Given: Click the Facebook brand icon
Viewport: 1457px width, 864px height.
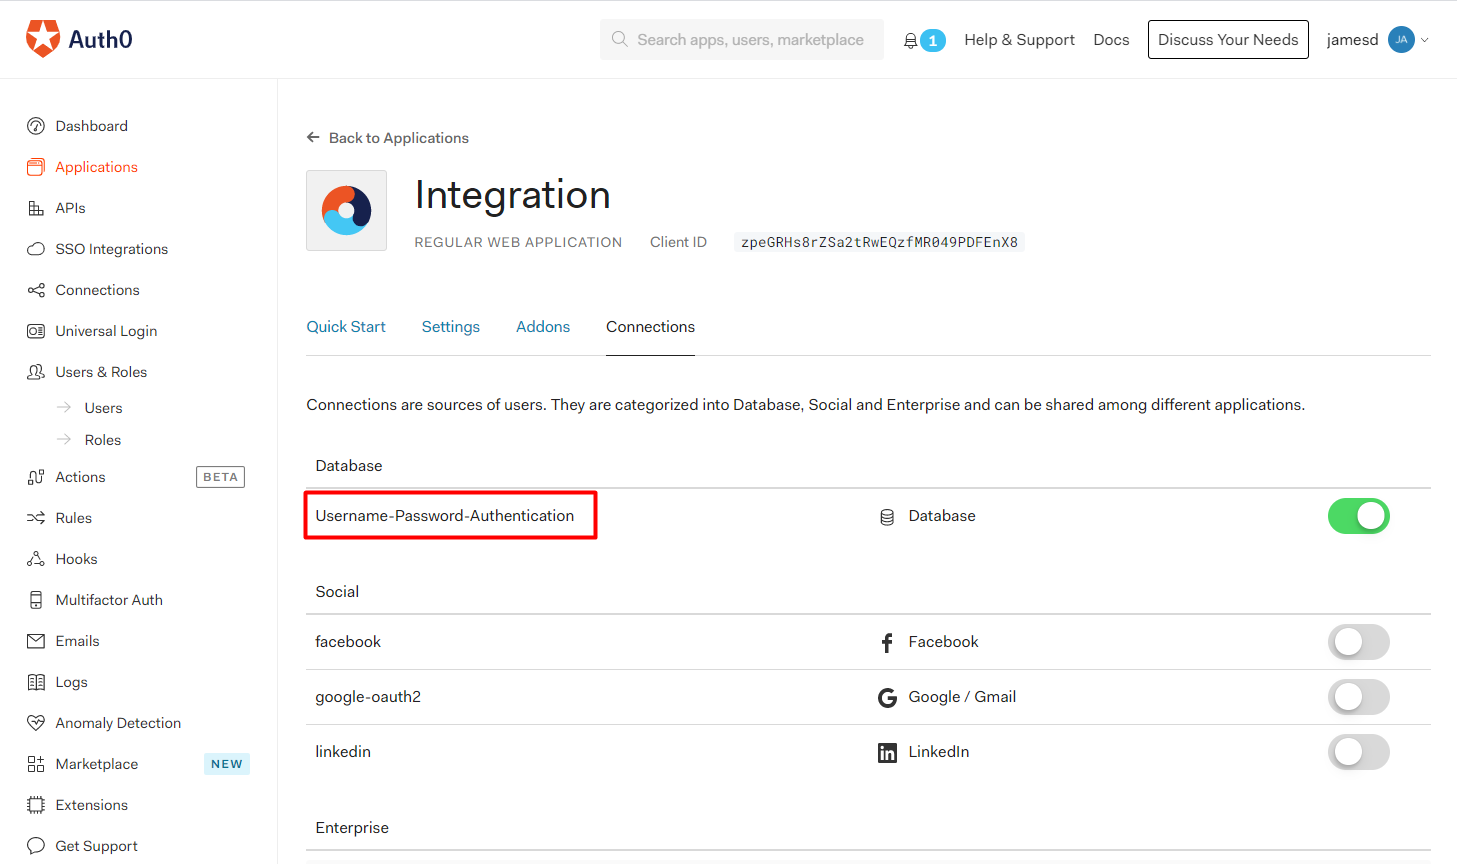Looking at the screenshot, I should click(x=887, y=642).
